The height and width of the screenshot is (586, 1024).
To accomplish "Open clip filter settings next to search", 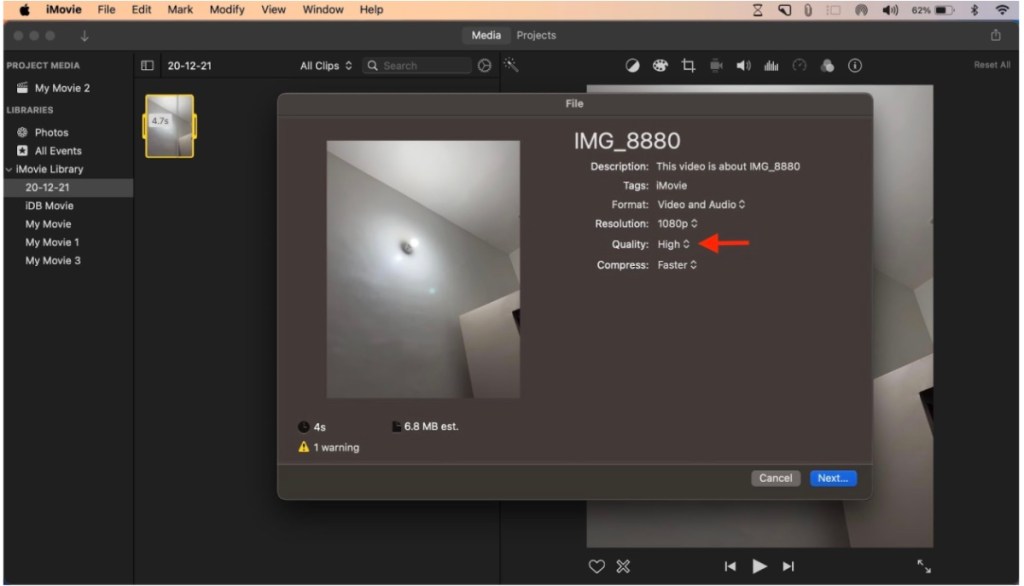I will (484, 65).
